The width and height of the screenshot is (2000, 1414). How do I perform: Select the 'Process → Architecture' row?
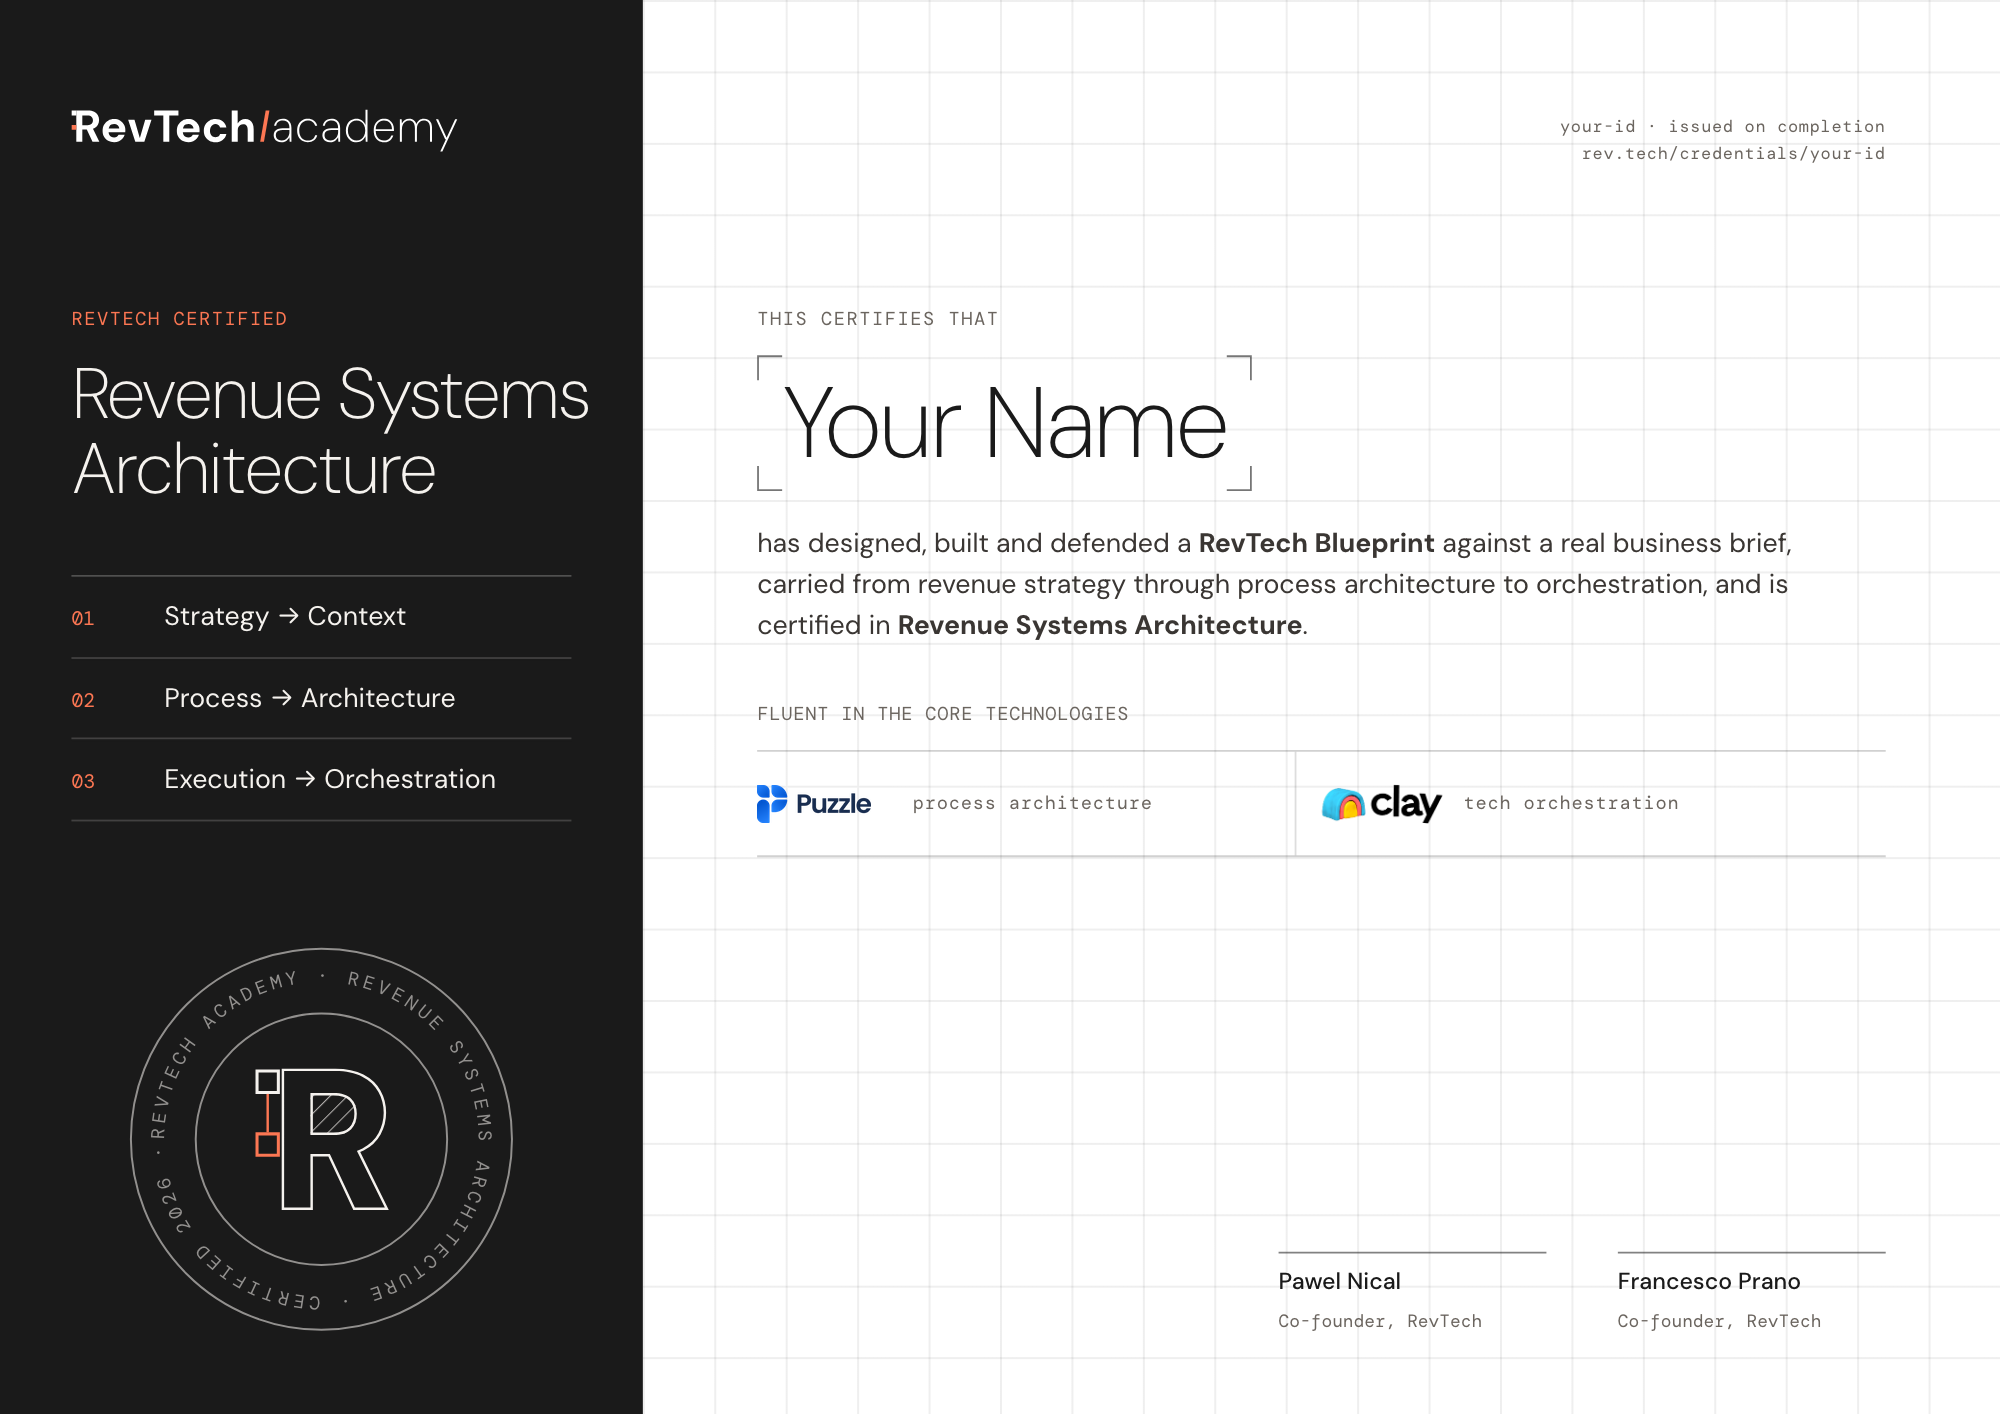click(321, 699)
